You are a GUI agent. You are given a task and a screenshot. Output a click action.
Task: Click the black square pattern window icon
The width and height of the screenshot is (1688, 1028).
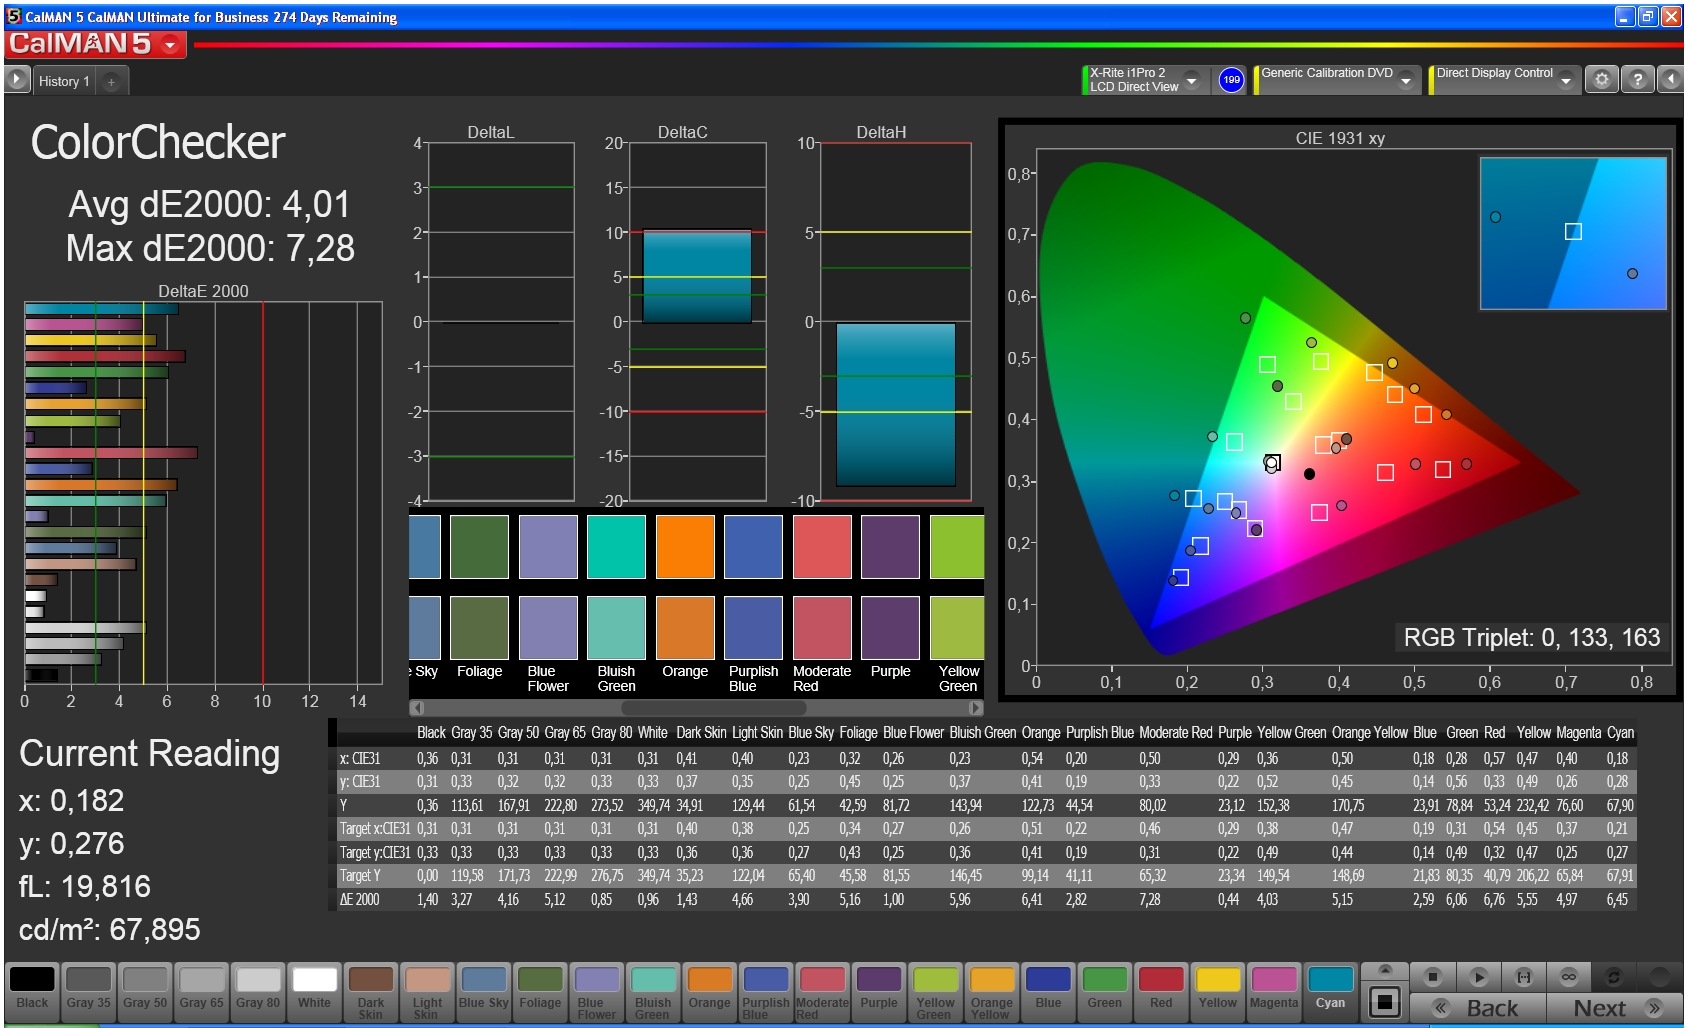1385,1001
